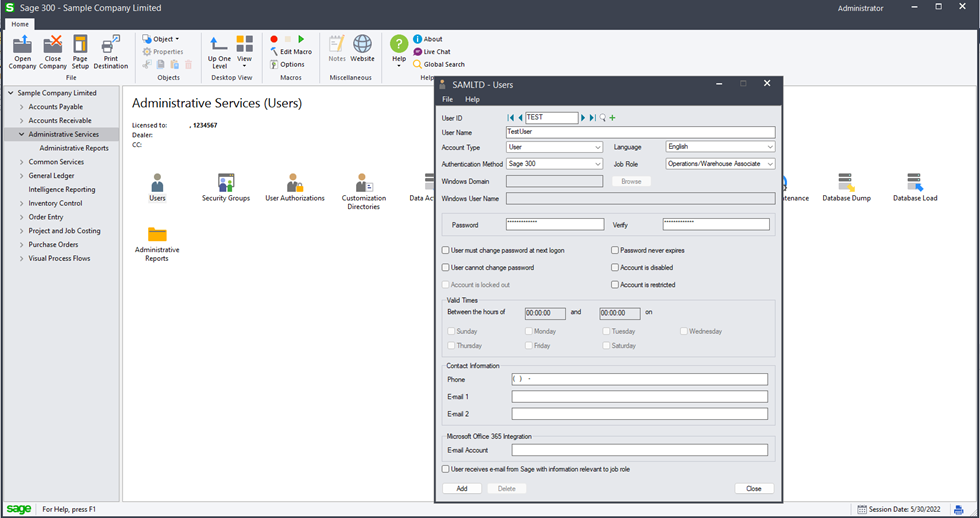Open the User Authorizations icon
Viewport: 980px width, 518px height.
click(x=294, y=184)
